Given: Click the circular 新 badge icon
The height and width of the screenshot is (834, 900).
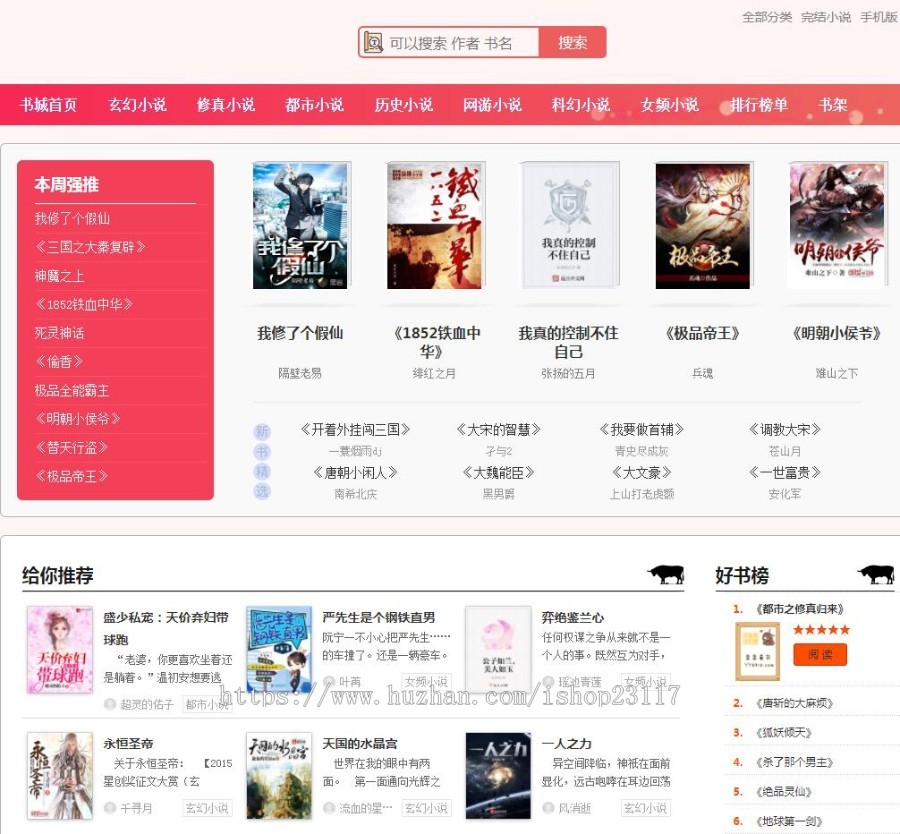Looking at the screenshot, I should point(262,430).
